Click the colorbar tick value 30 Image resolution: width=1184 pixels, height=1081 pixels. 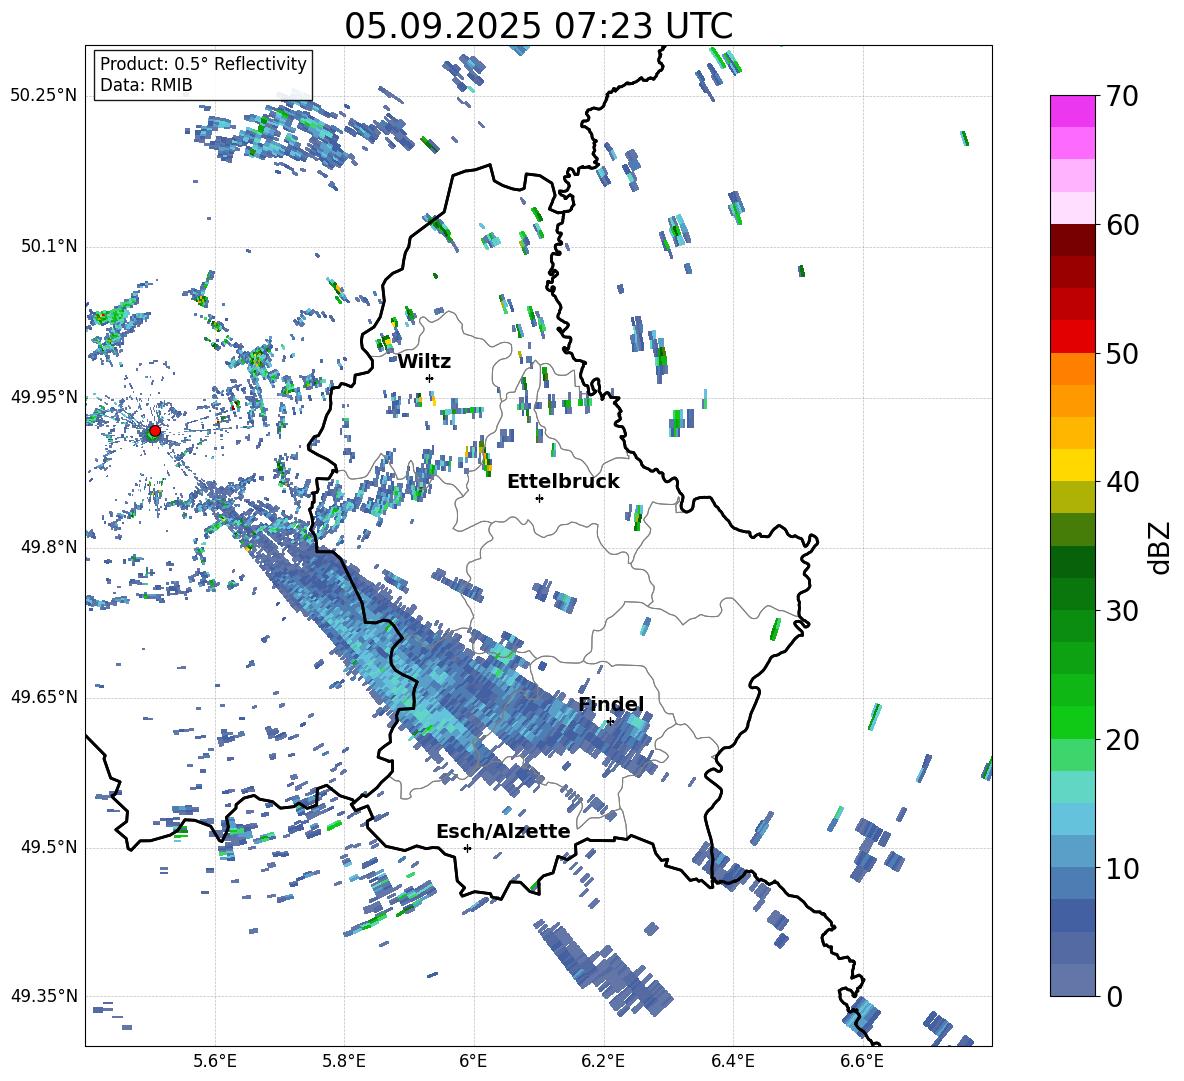point(1122,611)
